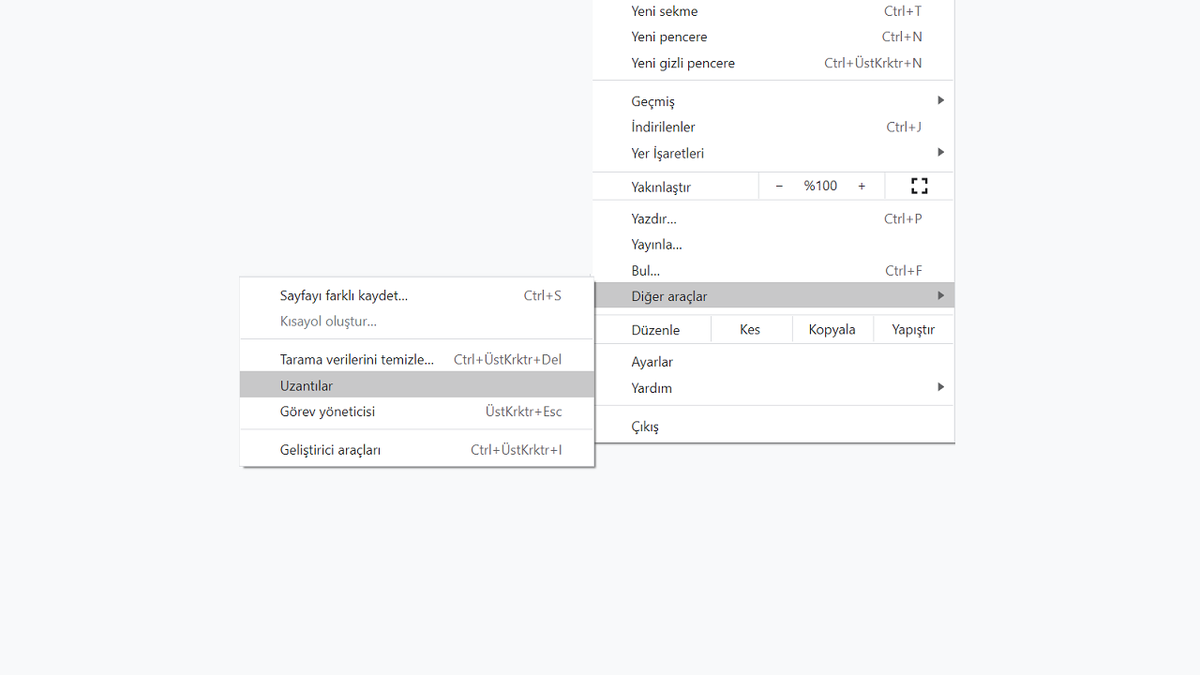Click the zoom out minus button
This screenshot has height=675, width=1200.
(x=779, y=186)
